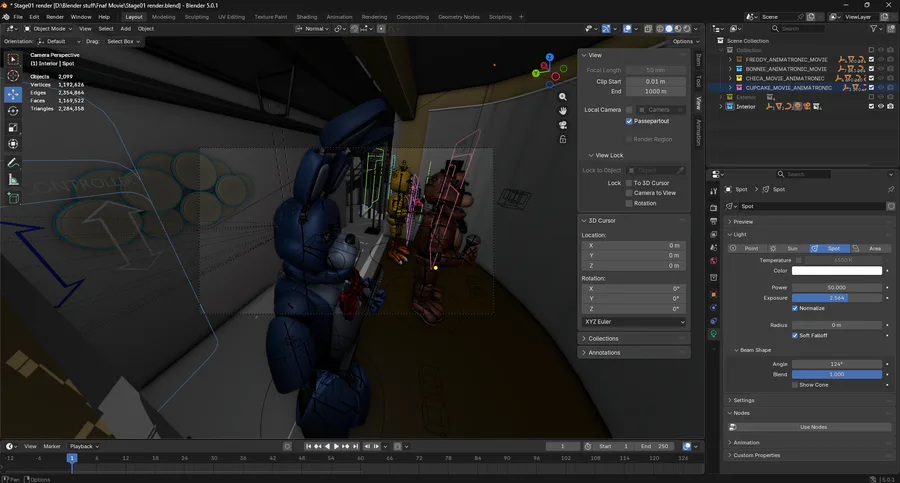Enable the Show Cone checkbox
Screen dimensions: 900x483
tap(795, 384)
